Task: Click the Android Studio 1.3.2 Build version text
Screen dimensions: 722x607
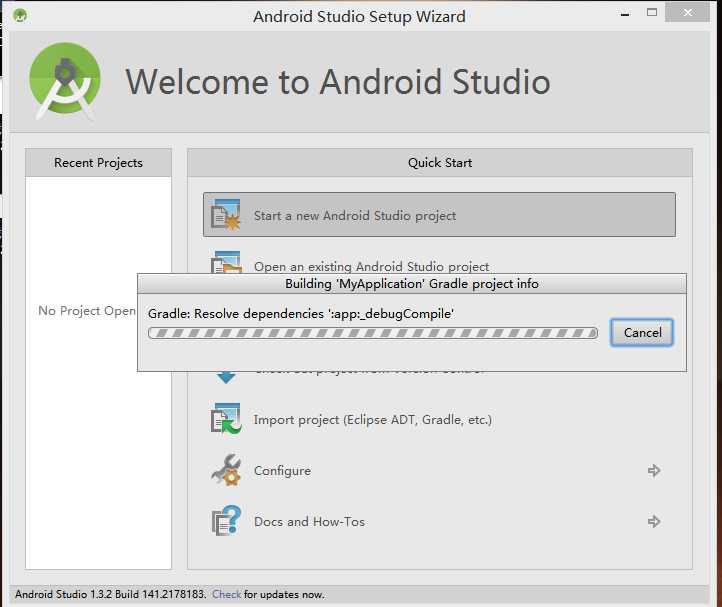Action: coord(110,594)
